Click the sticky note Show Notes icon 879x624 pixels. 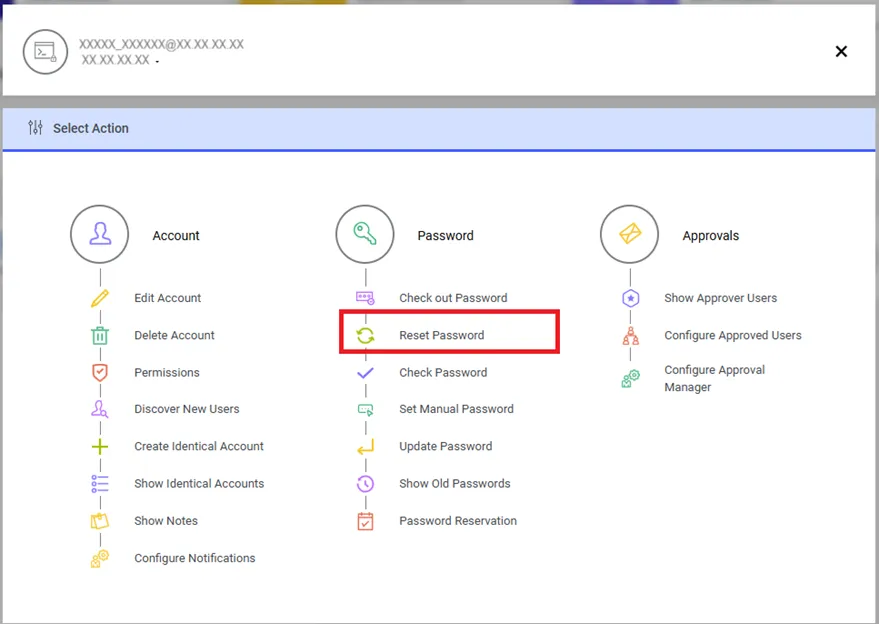[x=100, y=521]
